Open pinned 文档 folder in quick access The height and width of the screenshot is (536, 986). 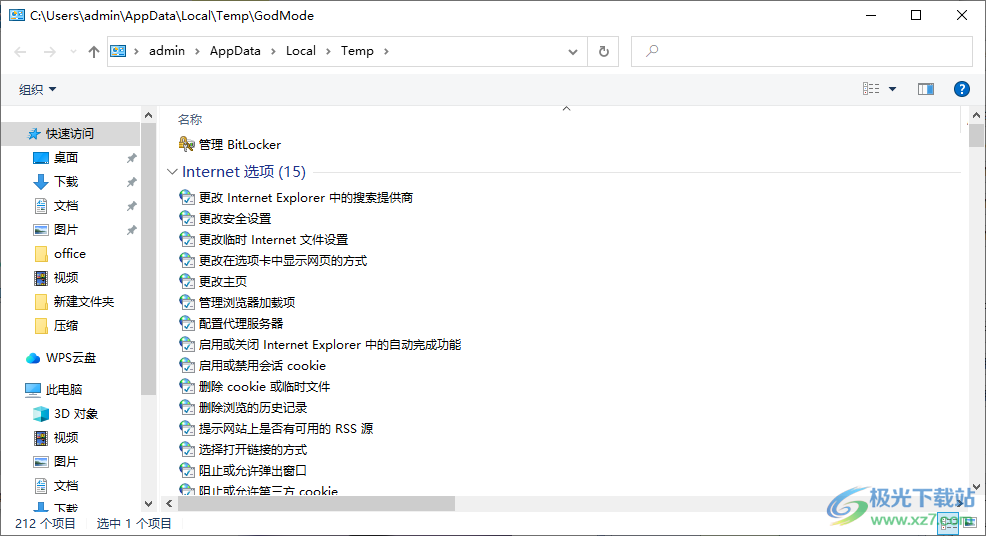[x=66, y=206]
